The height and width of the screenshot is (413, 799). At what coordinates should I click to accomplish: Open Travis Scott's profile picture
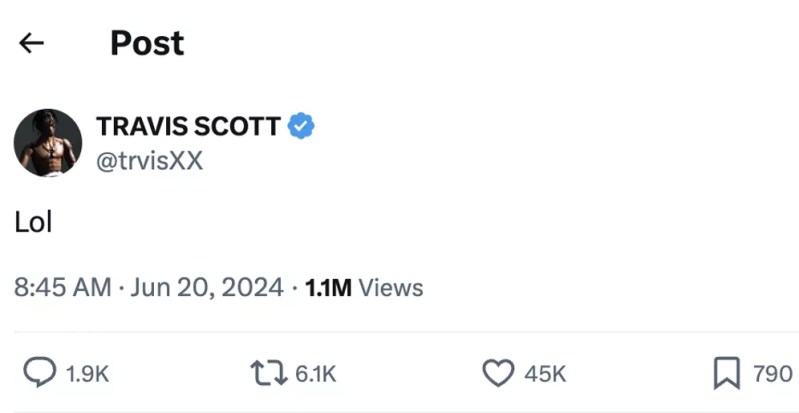click(x=48, y=142)
